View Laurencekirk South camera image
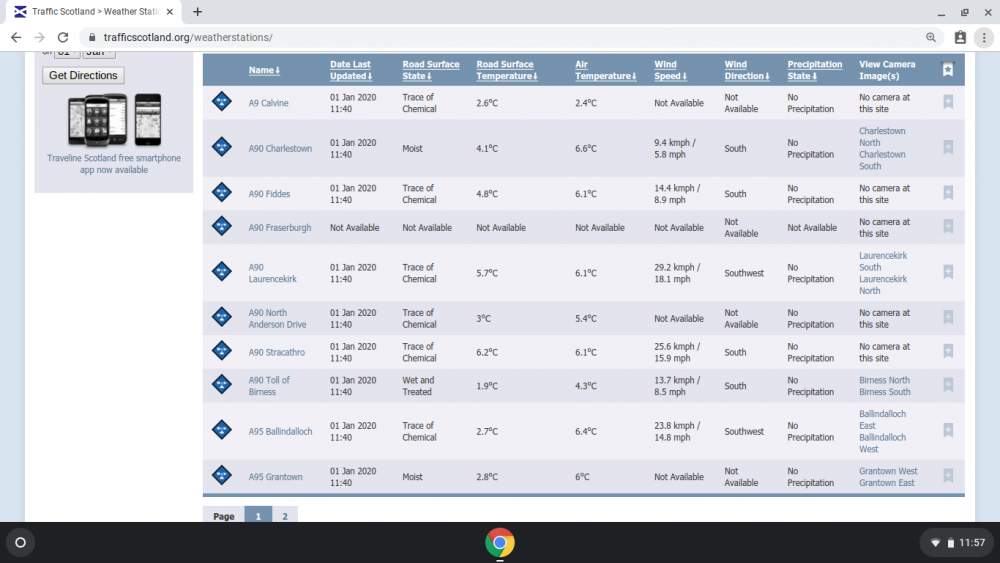Screen dimensions: 1000x563 point(883,261)
